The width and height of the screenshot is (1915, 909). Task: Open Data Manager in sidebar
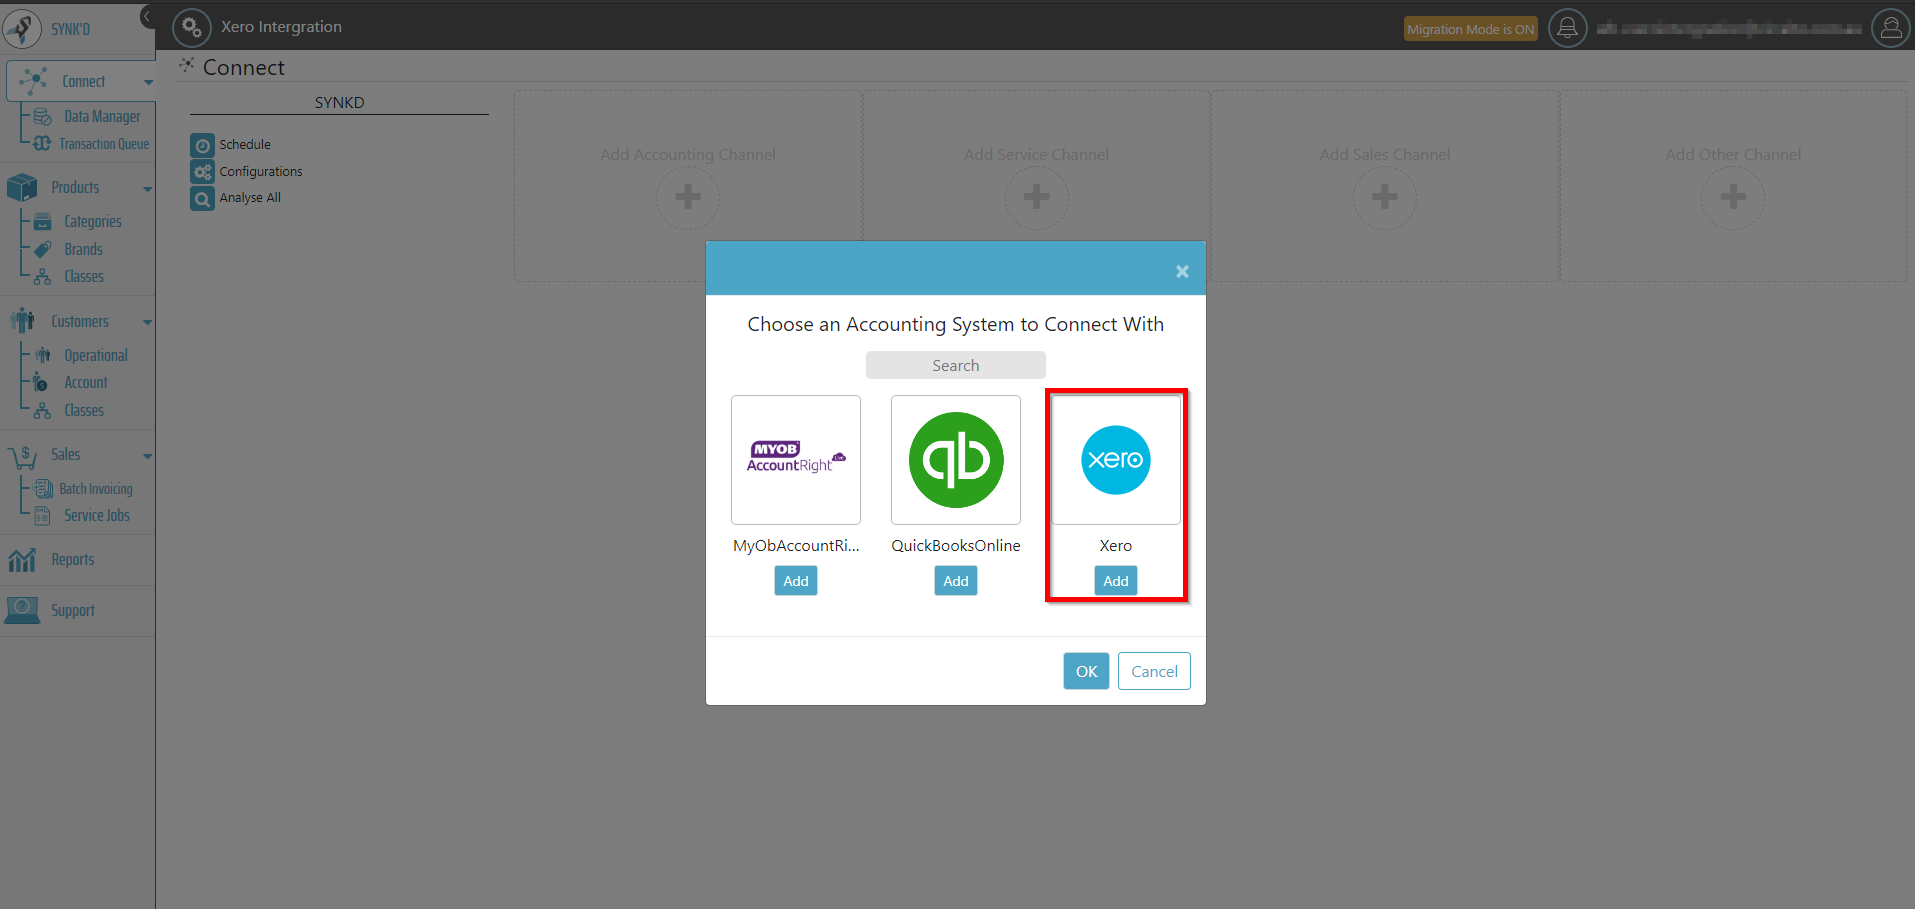[102, 117]
